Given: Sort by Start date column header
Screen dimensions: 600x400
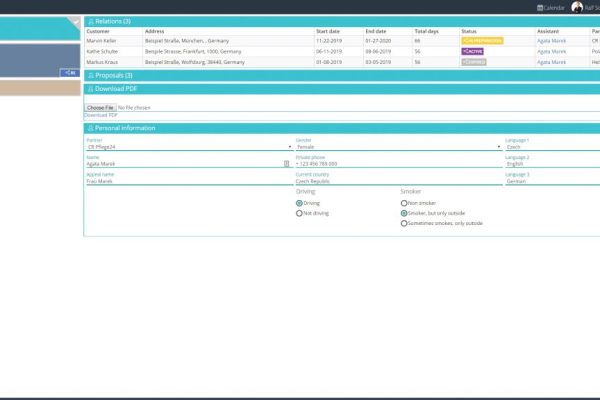Looking at the screenshot, I should coord(328,31).
